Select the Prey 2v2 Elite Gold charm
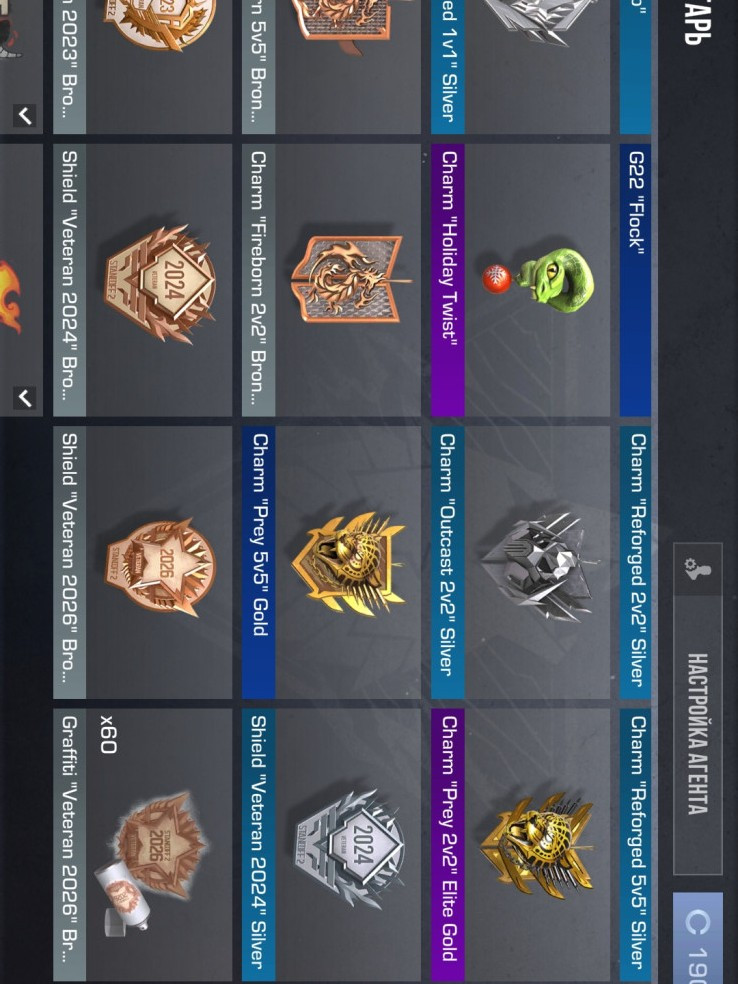Image resolution: width=738 pixels, height=984 pixels. pyautogui.click(x=520, y=845)
